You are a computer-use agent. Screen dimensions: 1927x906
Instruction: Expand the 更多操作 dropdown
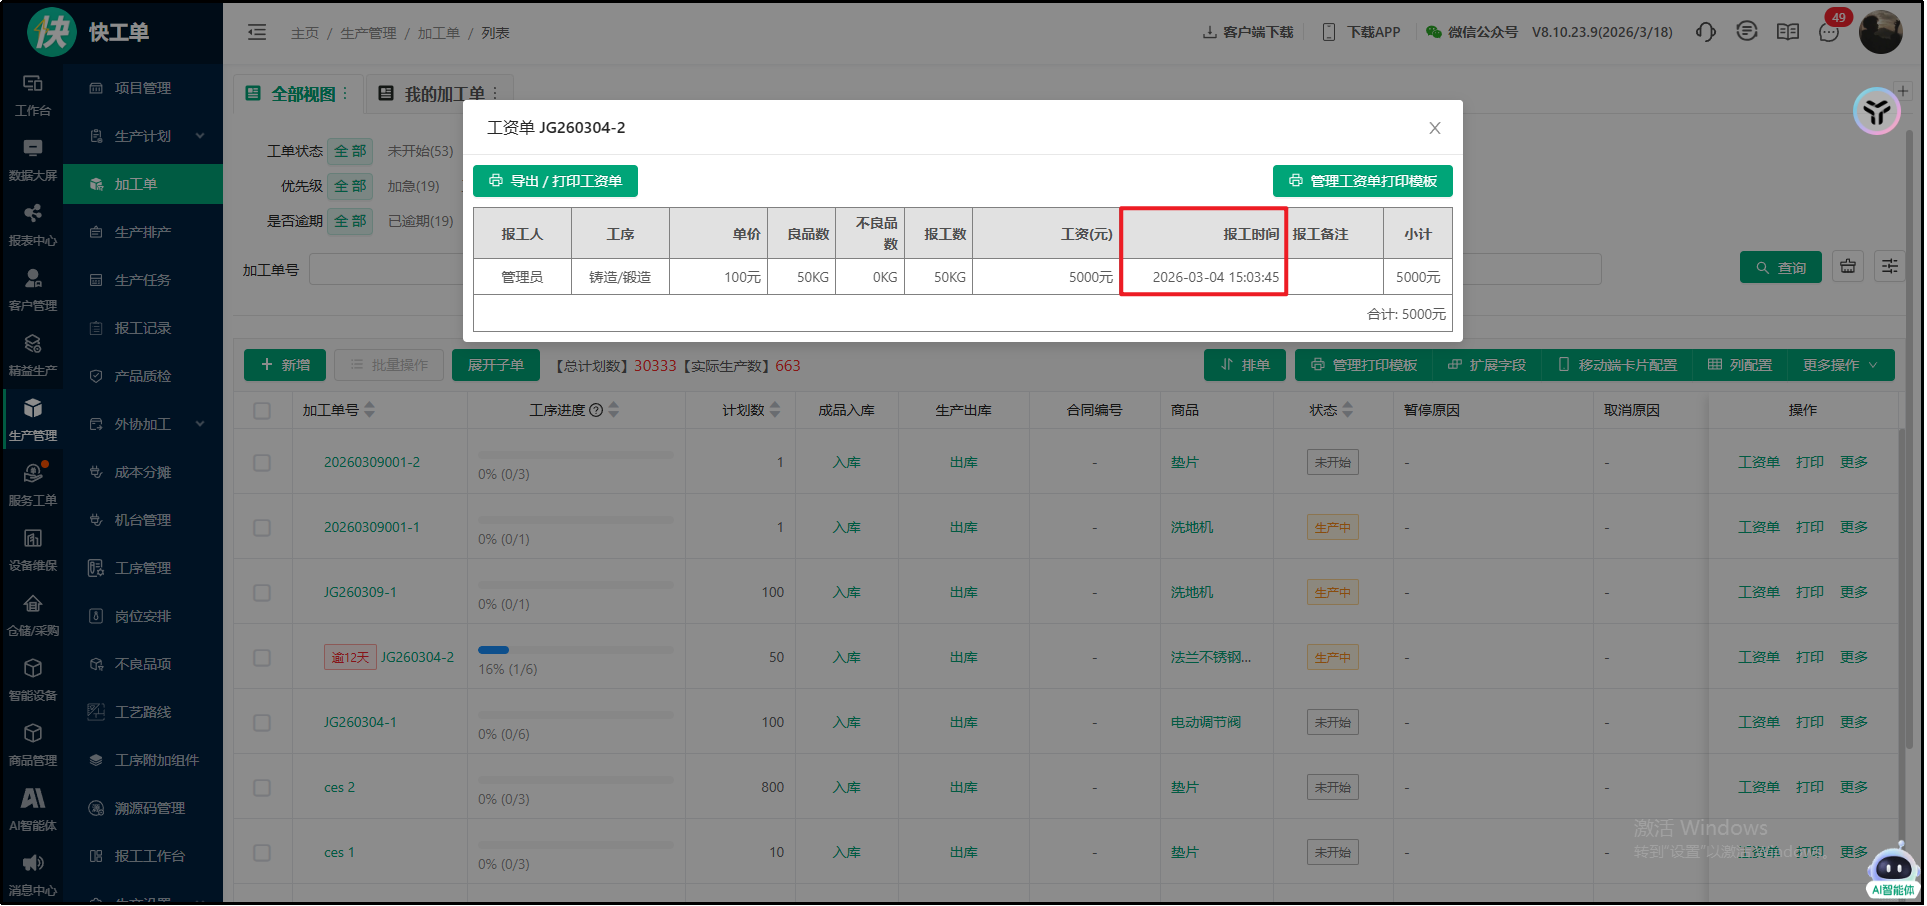1840,366
